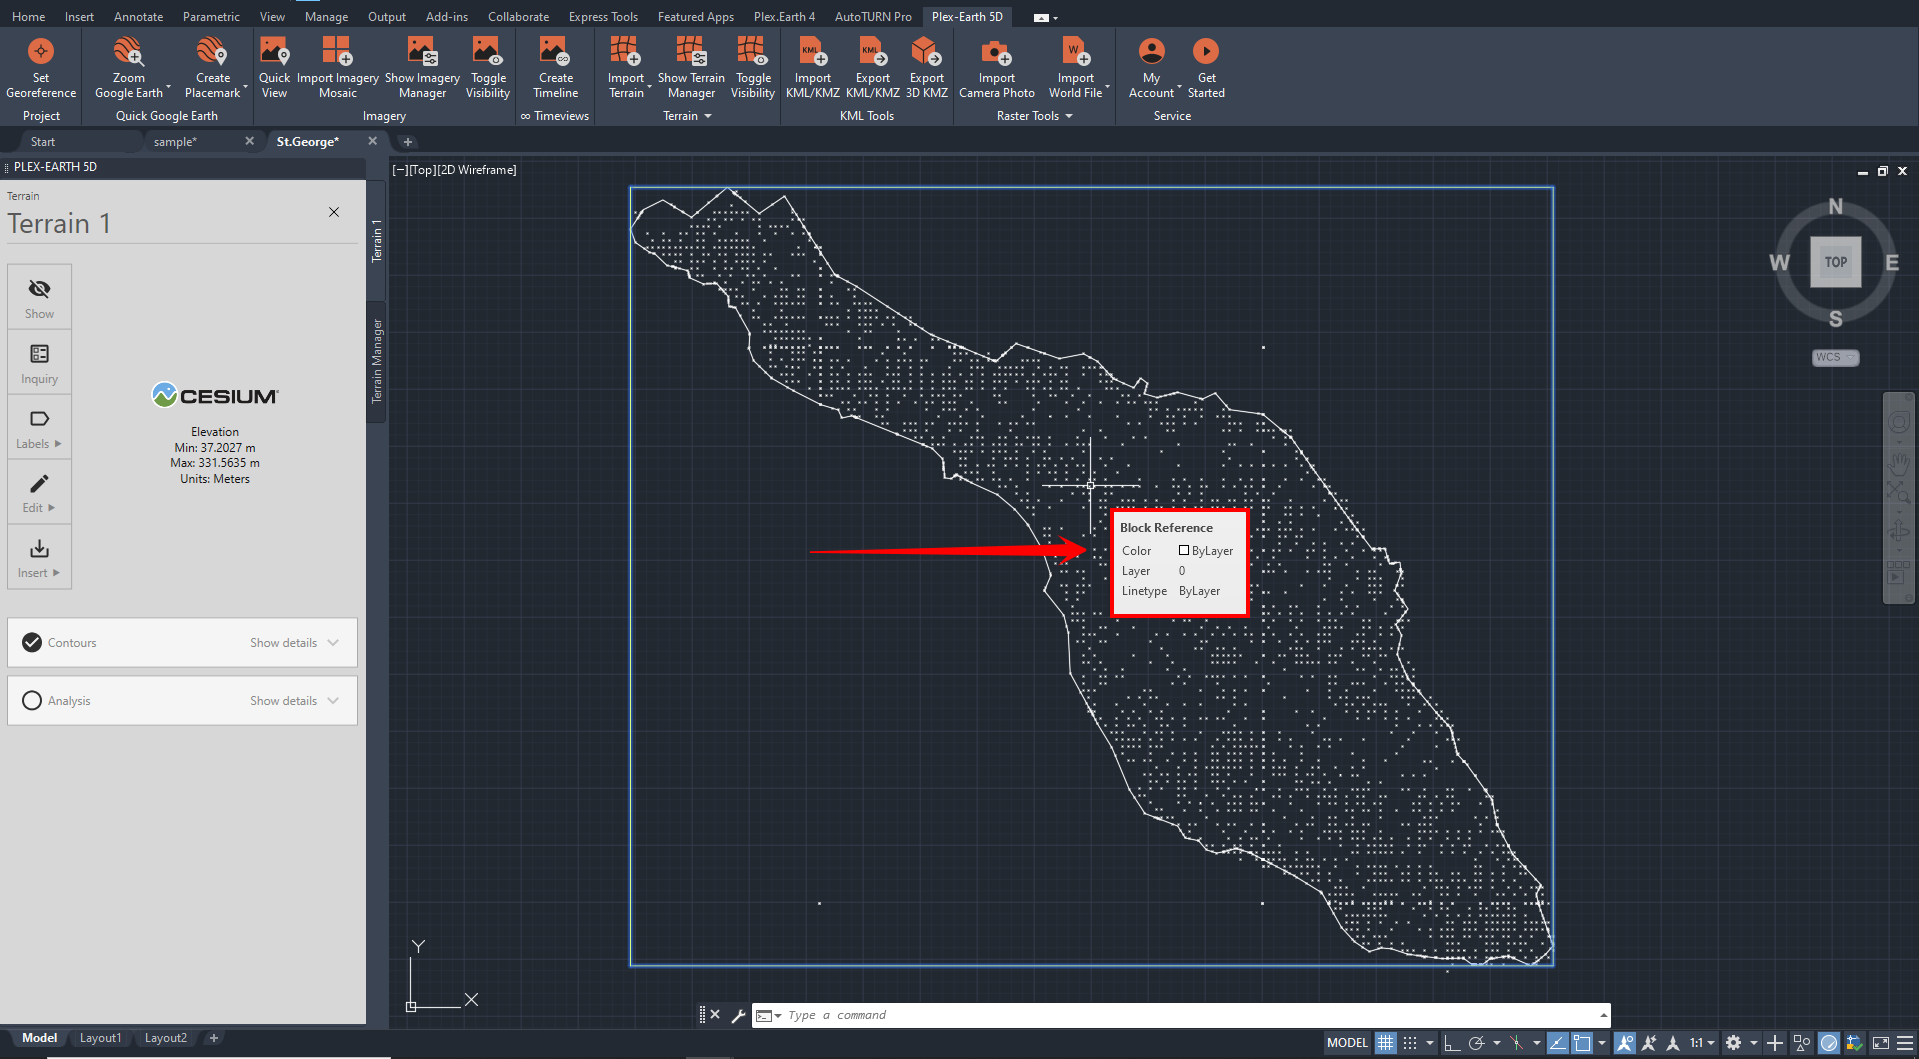Enable the Analysis option
The image size is (1919, 1059).
pyautogui.click(x=32, y=701)
